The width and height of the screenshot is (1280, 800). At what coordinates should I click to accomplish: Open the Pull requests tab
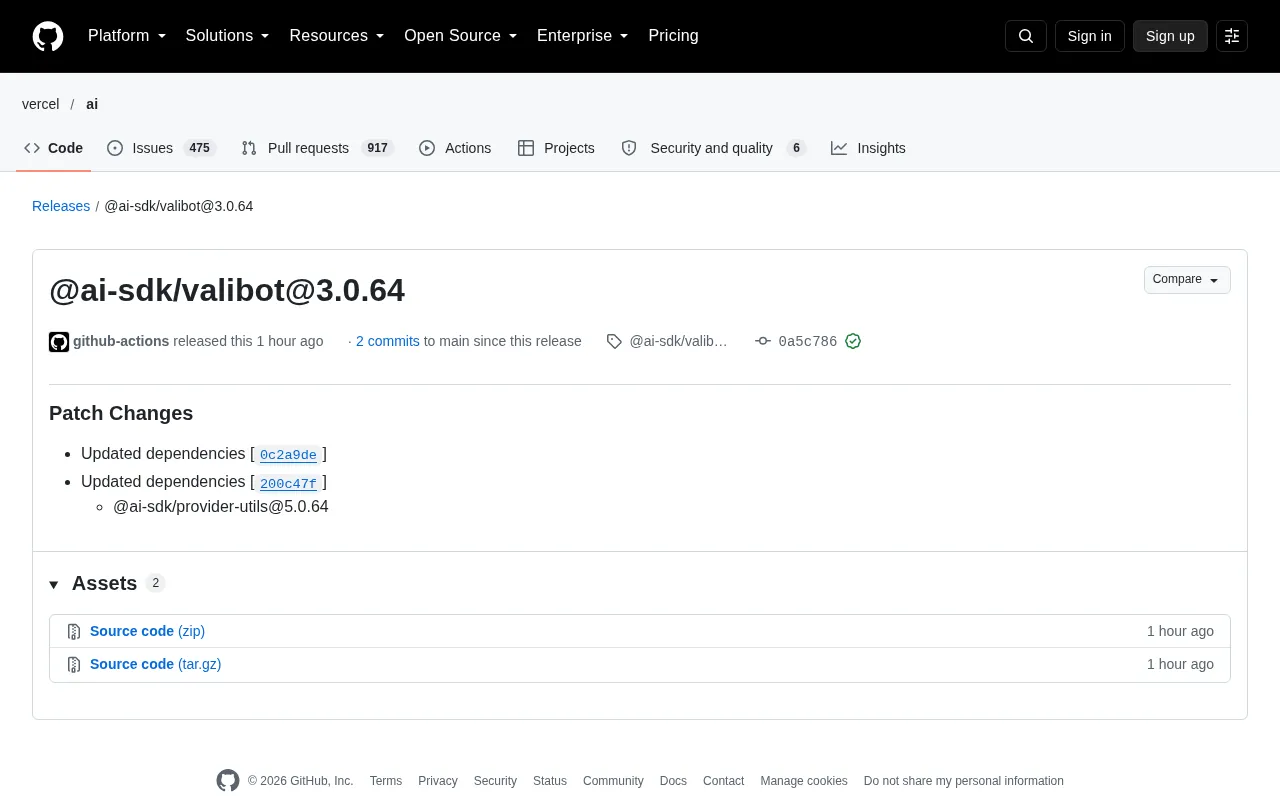coord(318,148)
